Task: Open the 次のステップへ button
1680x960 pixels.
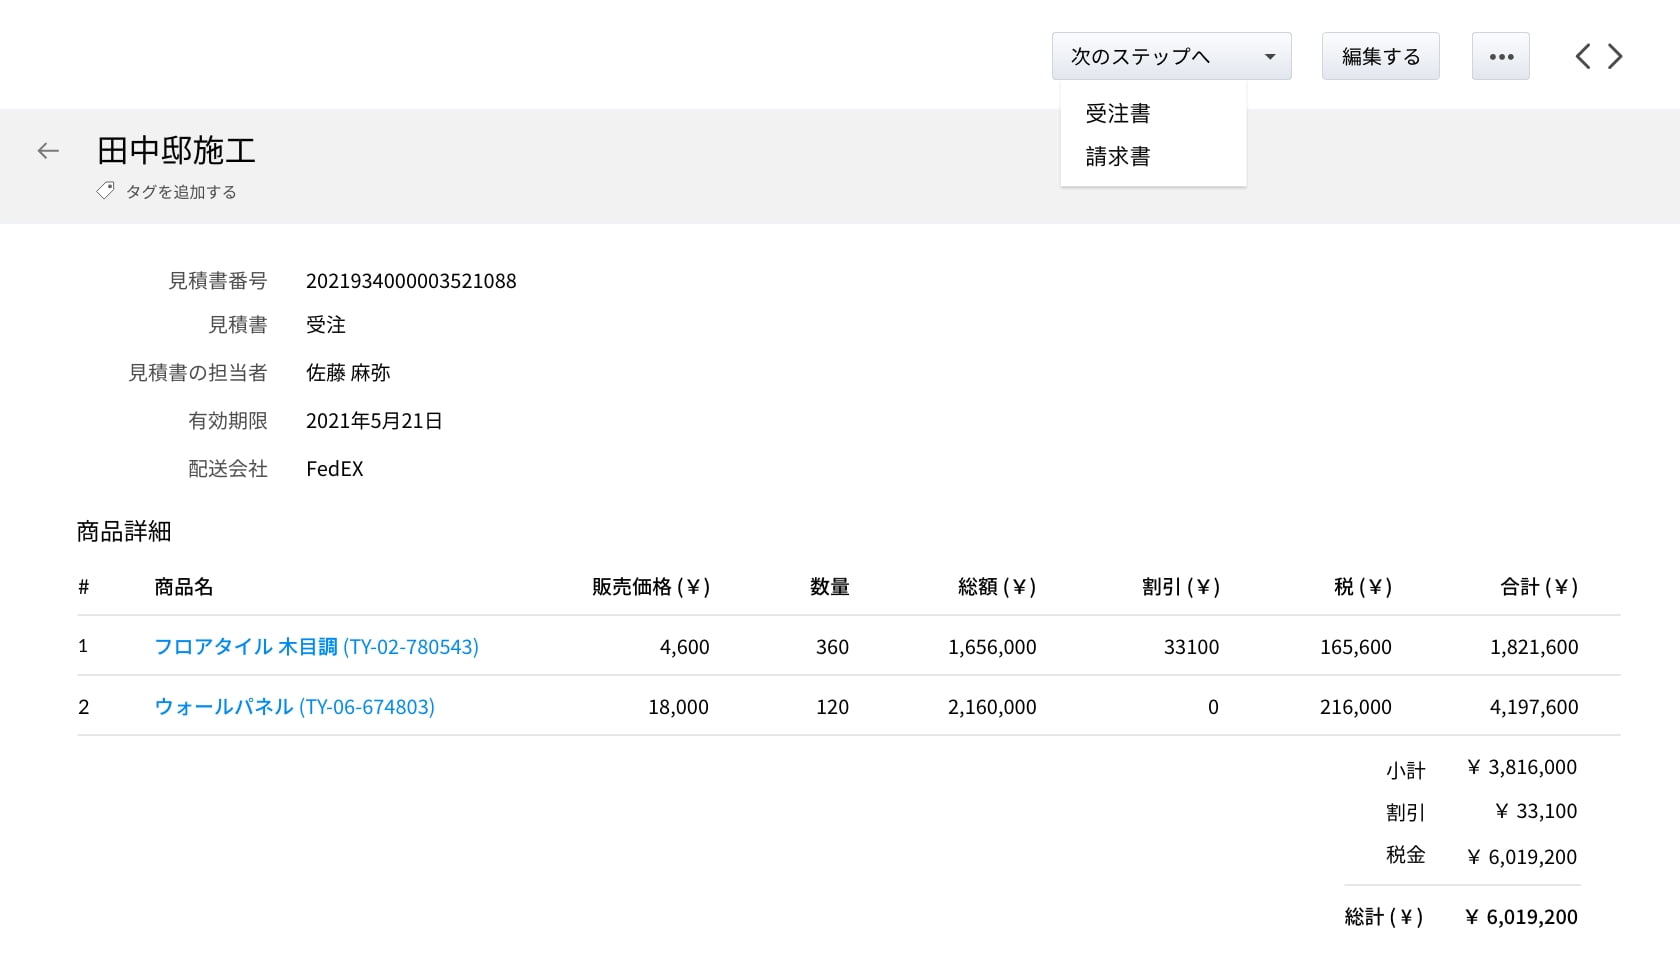Action: (1141, 57)
